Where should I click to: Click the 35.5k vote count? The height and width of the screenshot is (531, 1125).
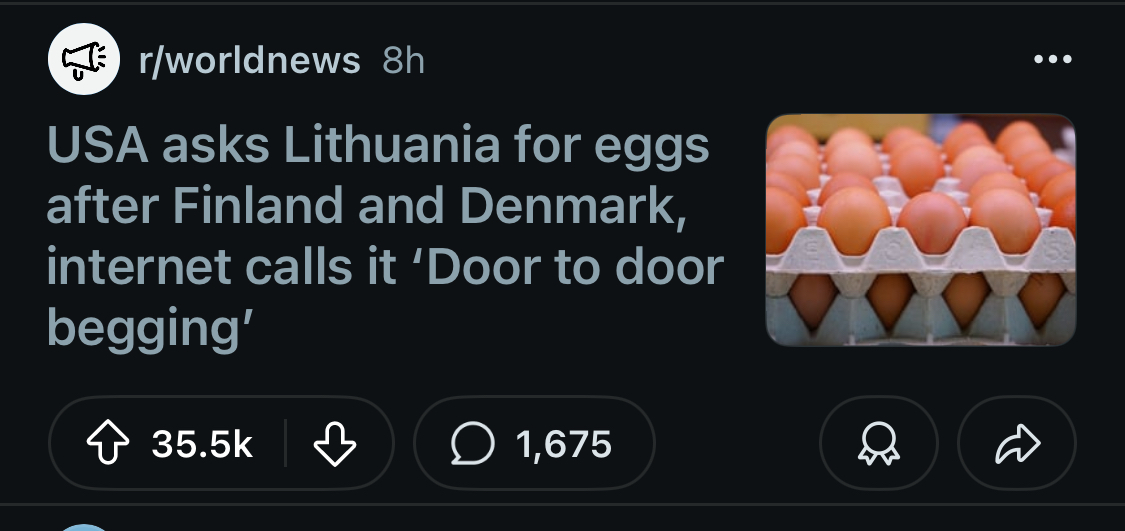click(202, 443)
